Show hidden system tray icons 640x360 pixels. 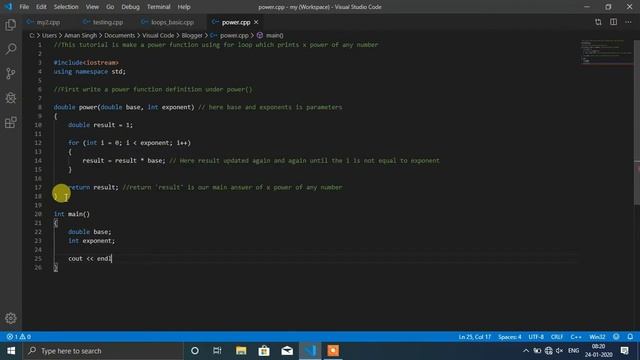coord(526,351)
